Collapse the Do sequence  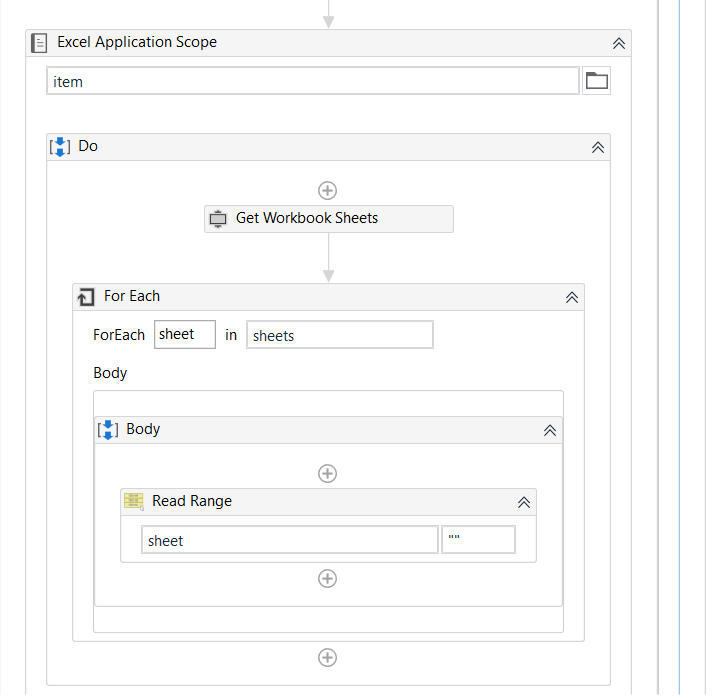click(x=598, y=147)
